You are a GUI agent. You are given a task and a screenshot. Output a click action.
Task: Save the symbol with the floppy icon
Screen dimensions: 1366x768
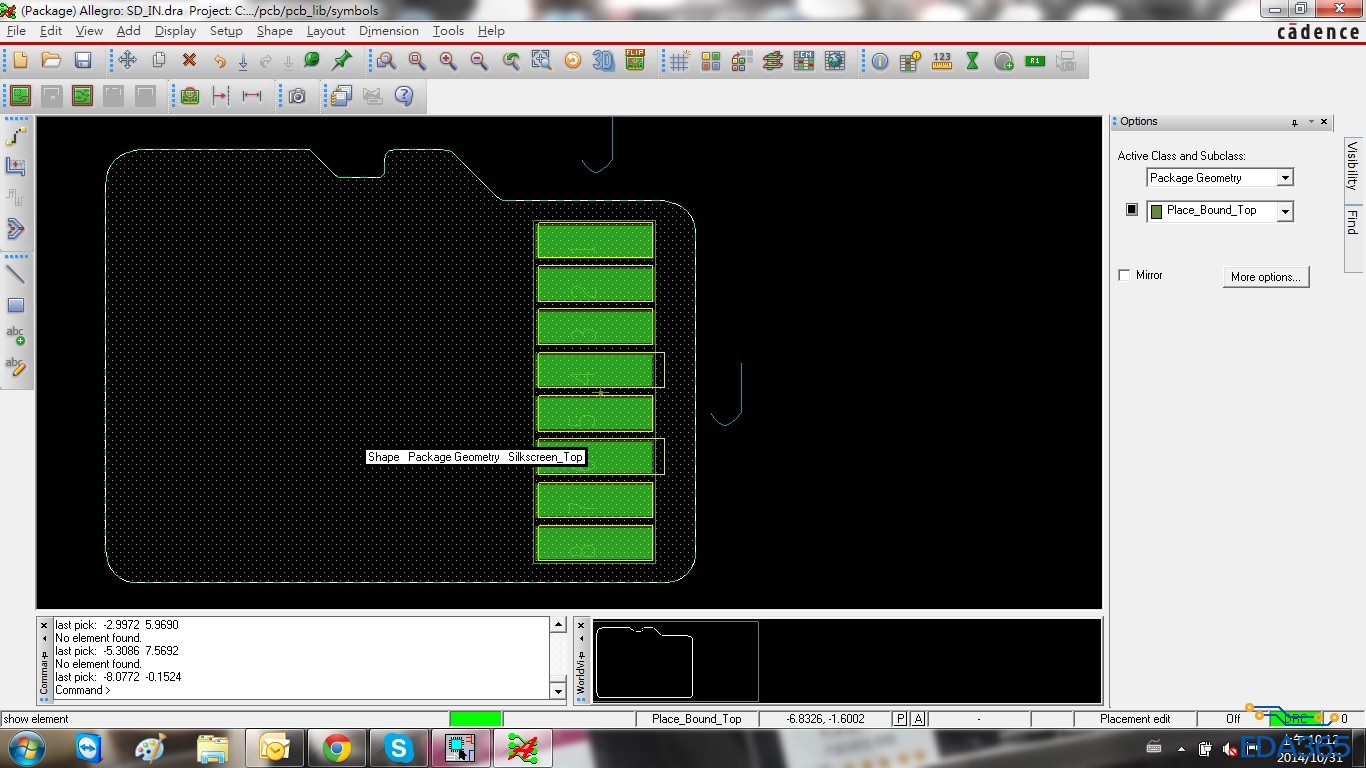(x=83, y=61)
